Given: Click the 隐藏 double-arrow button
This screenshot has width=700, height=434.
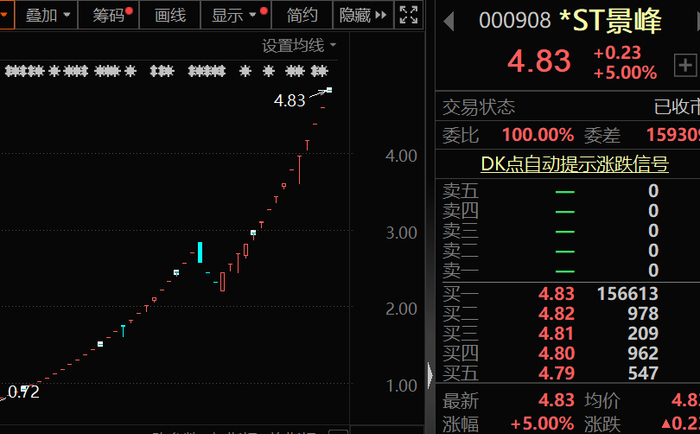Looking at the screenshot, I should (x=363, y=15).
